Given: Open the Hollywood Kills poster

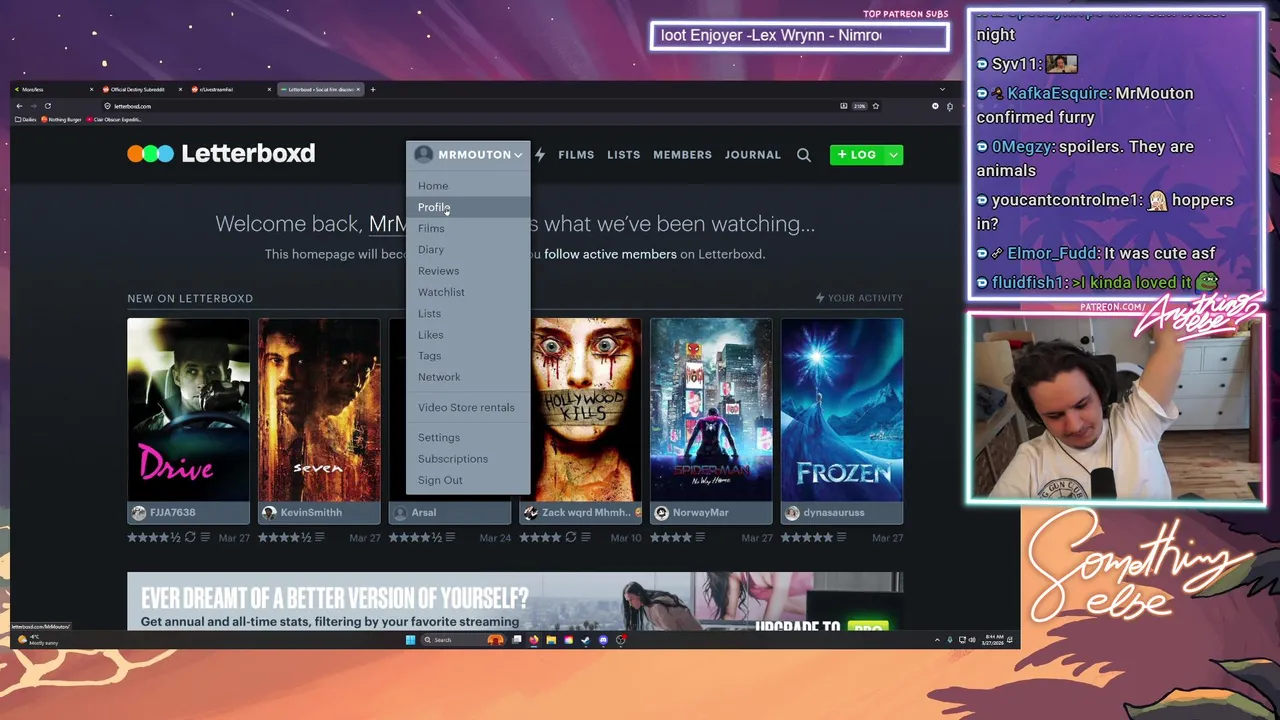Looking at the screenshot, I should pyautogui.click(x=586, y=410).
